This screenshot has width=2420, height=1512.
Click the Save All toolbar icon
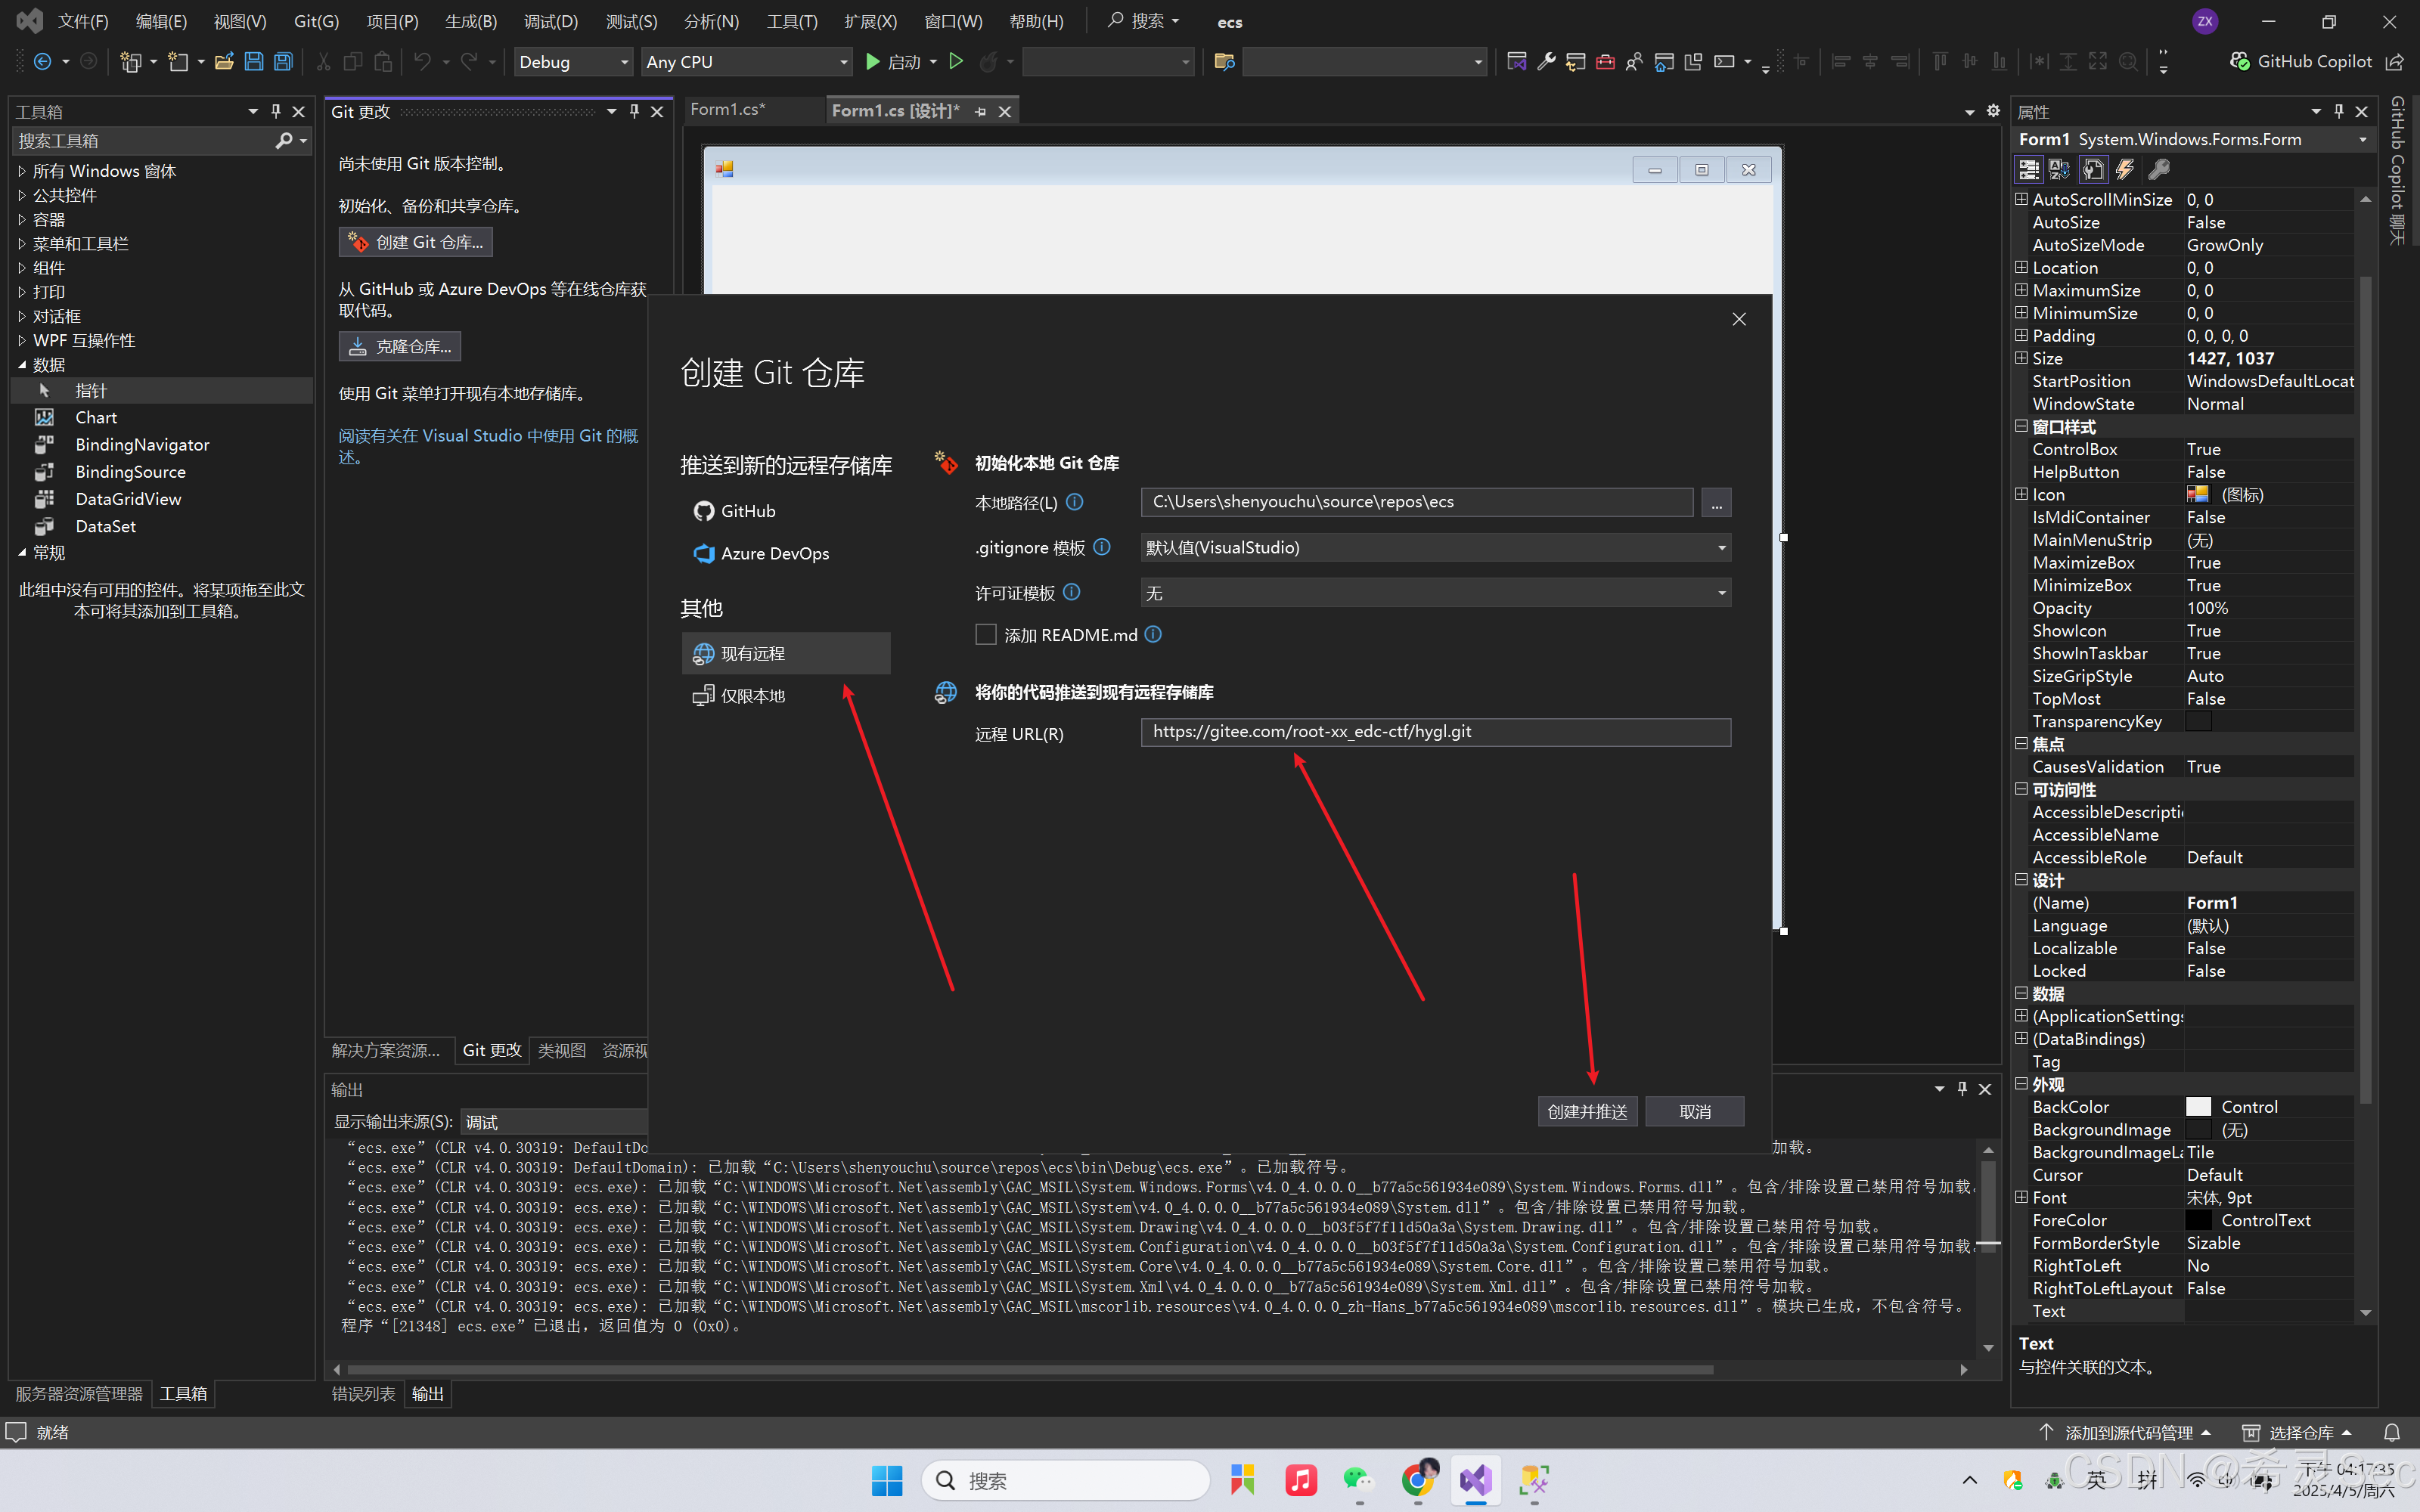coord(283,62)
